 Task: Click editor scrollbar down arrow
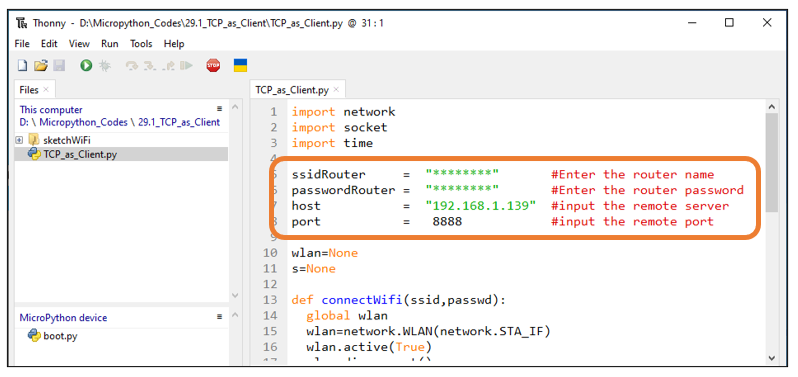click(772, 358)
